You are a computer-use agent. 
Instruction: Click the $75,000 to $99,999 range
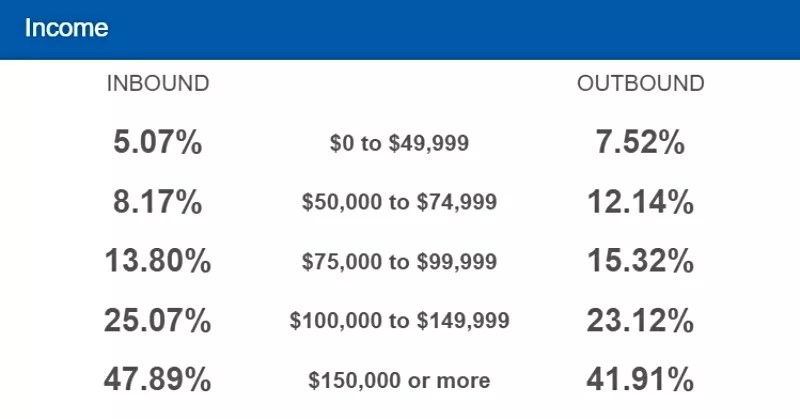pos(399,262)
